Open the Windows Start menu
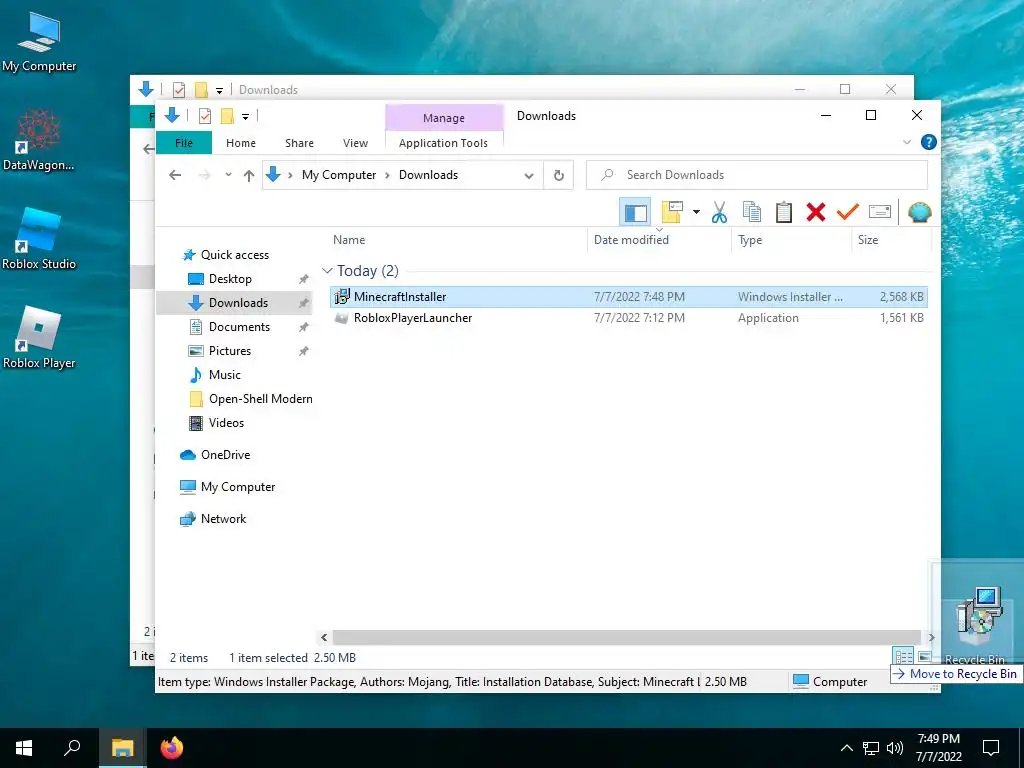The width and height of the screenshot is (1024, 768). click(x=24, y=748)
